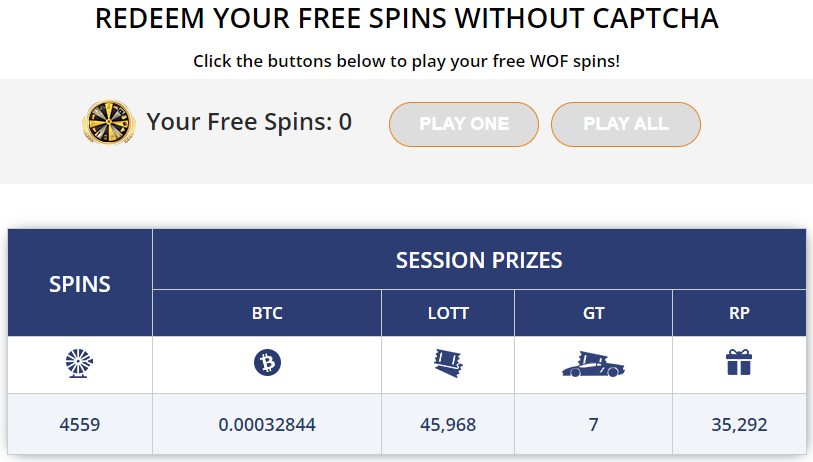Select the RP column header
Viewport: 813px width, 462px height.
[x=739, y=313]
